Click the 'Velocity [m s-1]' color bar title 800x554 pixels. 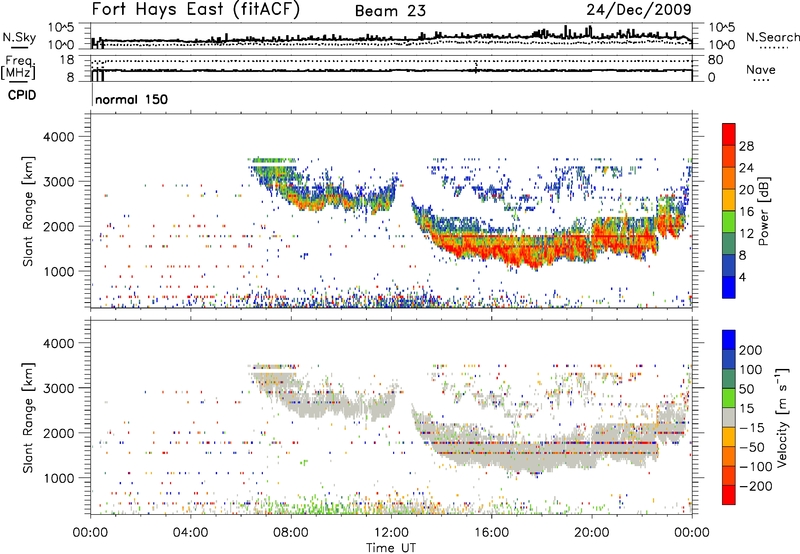pos(782,417)
